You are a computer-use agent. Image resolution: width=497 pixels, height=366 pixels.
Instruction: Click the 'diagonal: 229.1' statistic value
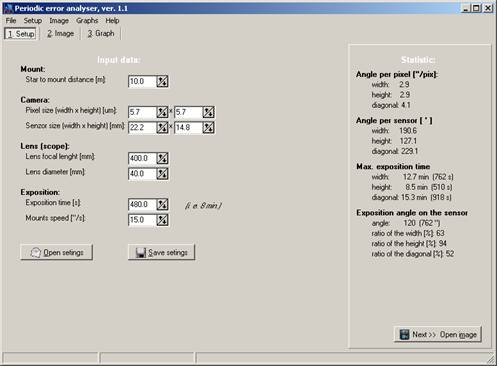[395, 151]
